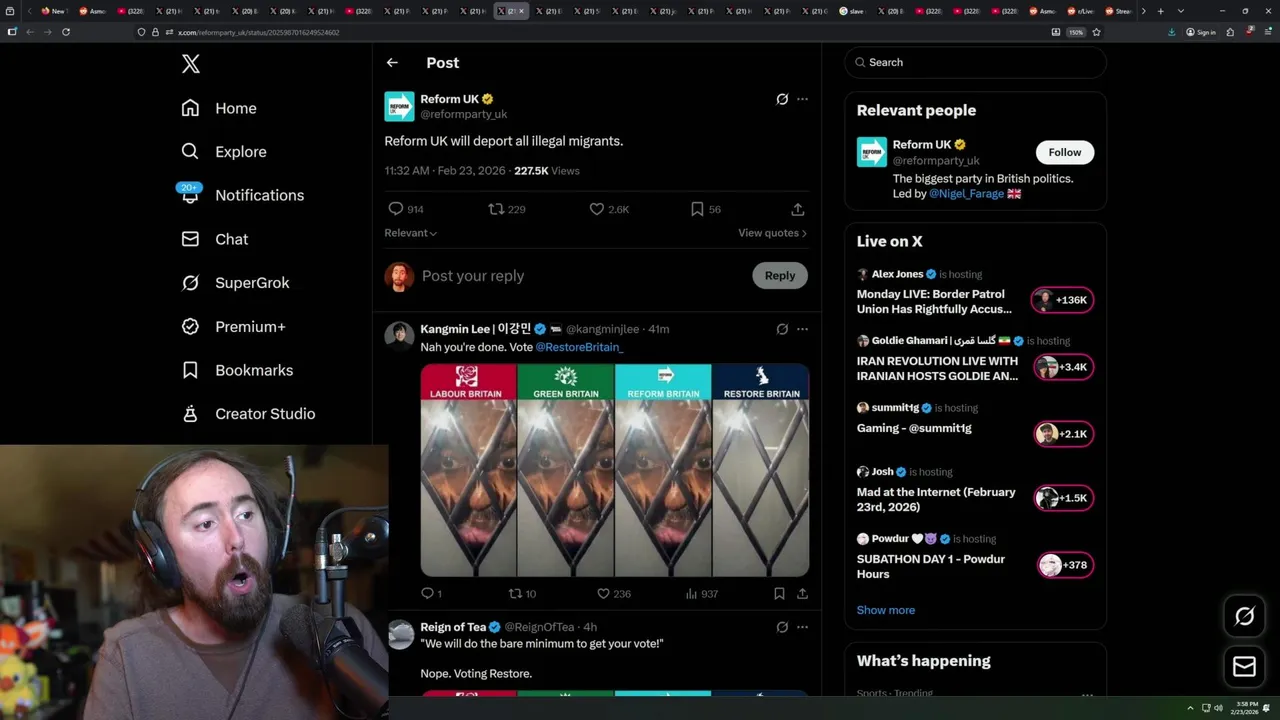
Task: Share Kangmin Lee's reply
Action: 802,593
